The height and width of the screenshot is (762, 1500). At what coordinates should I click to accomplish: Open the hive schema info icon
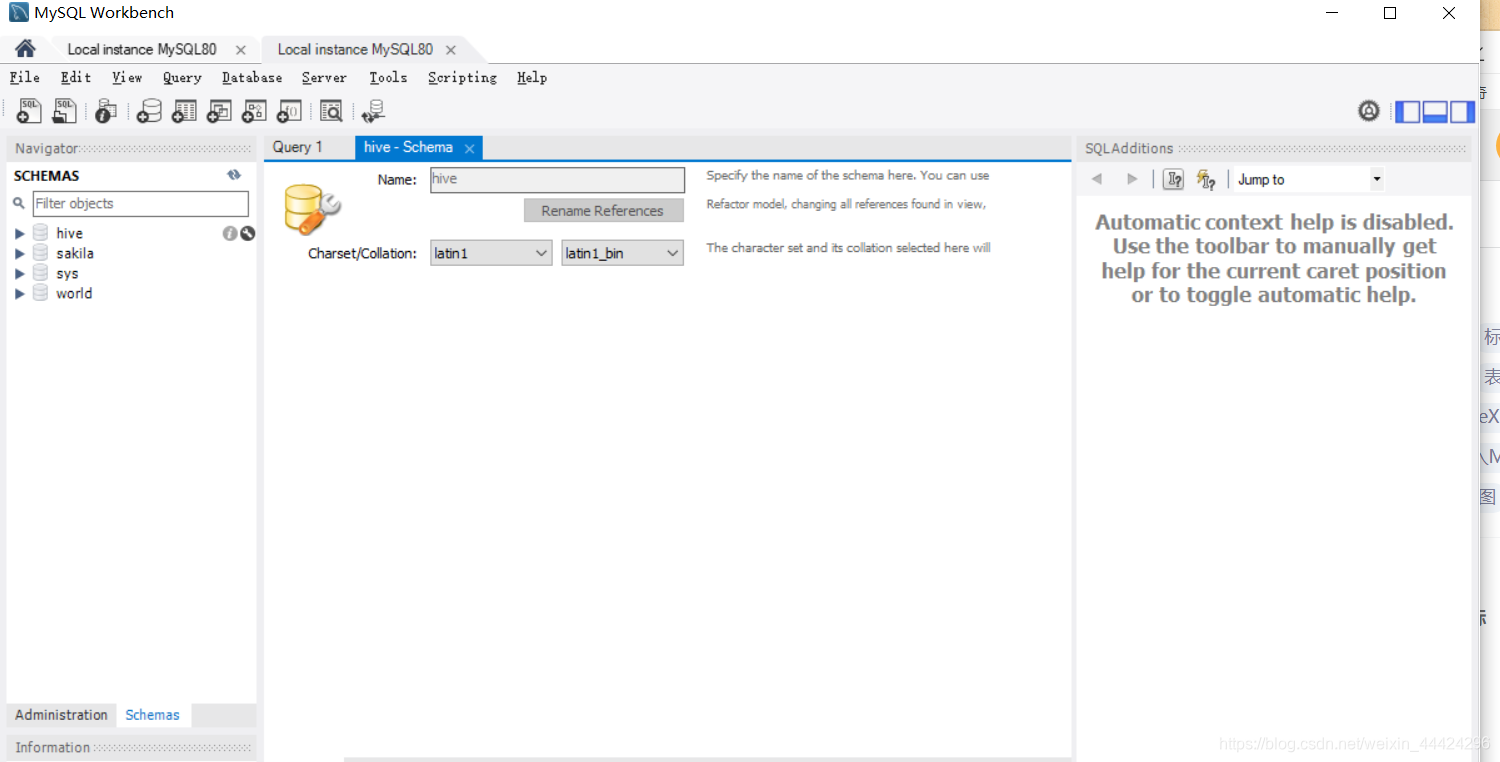tap(230, 233)
